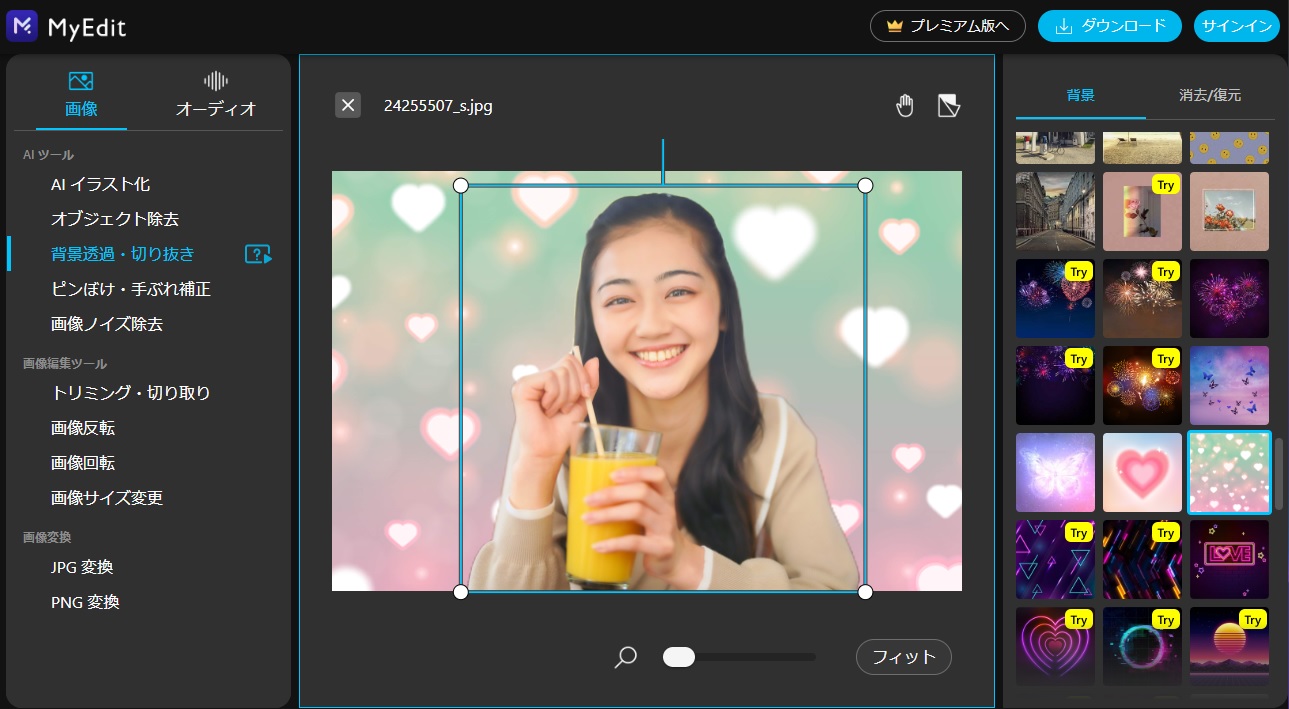Choose the purple fireworks background
1289x709 pixels.
click(x=1229, y=298)
